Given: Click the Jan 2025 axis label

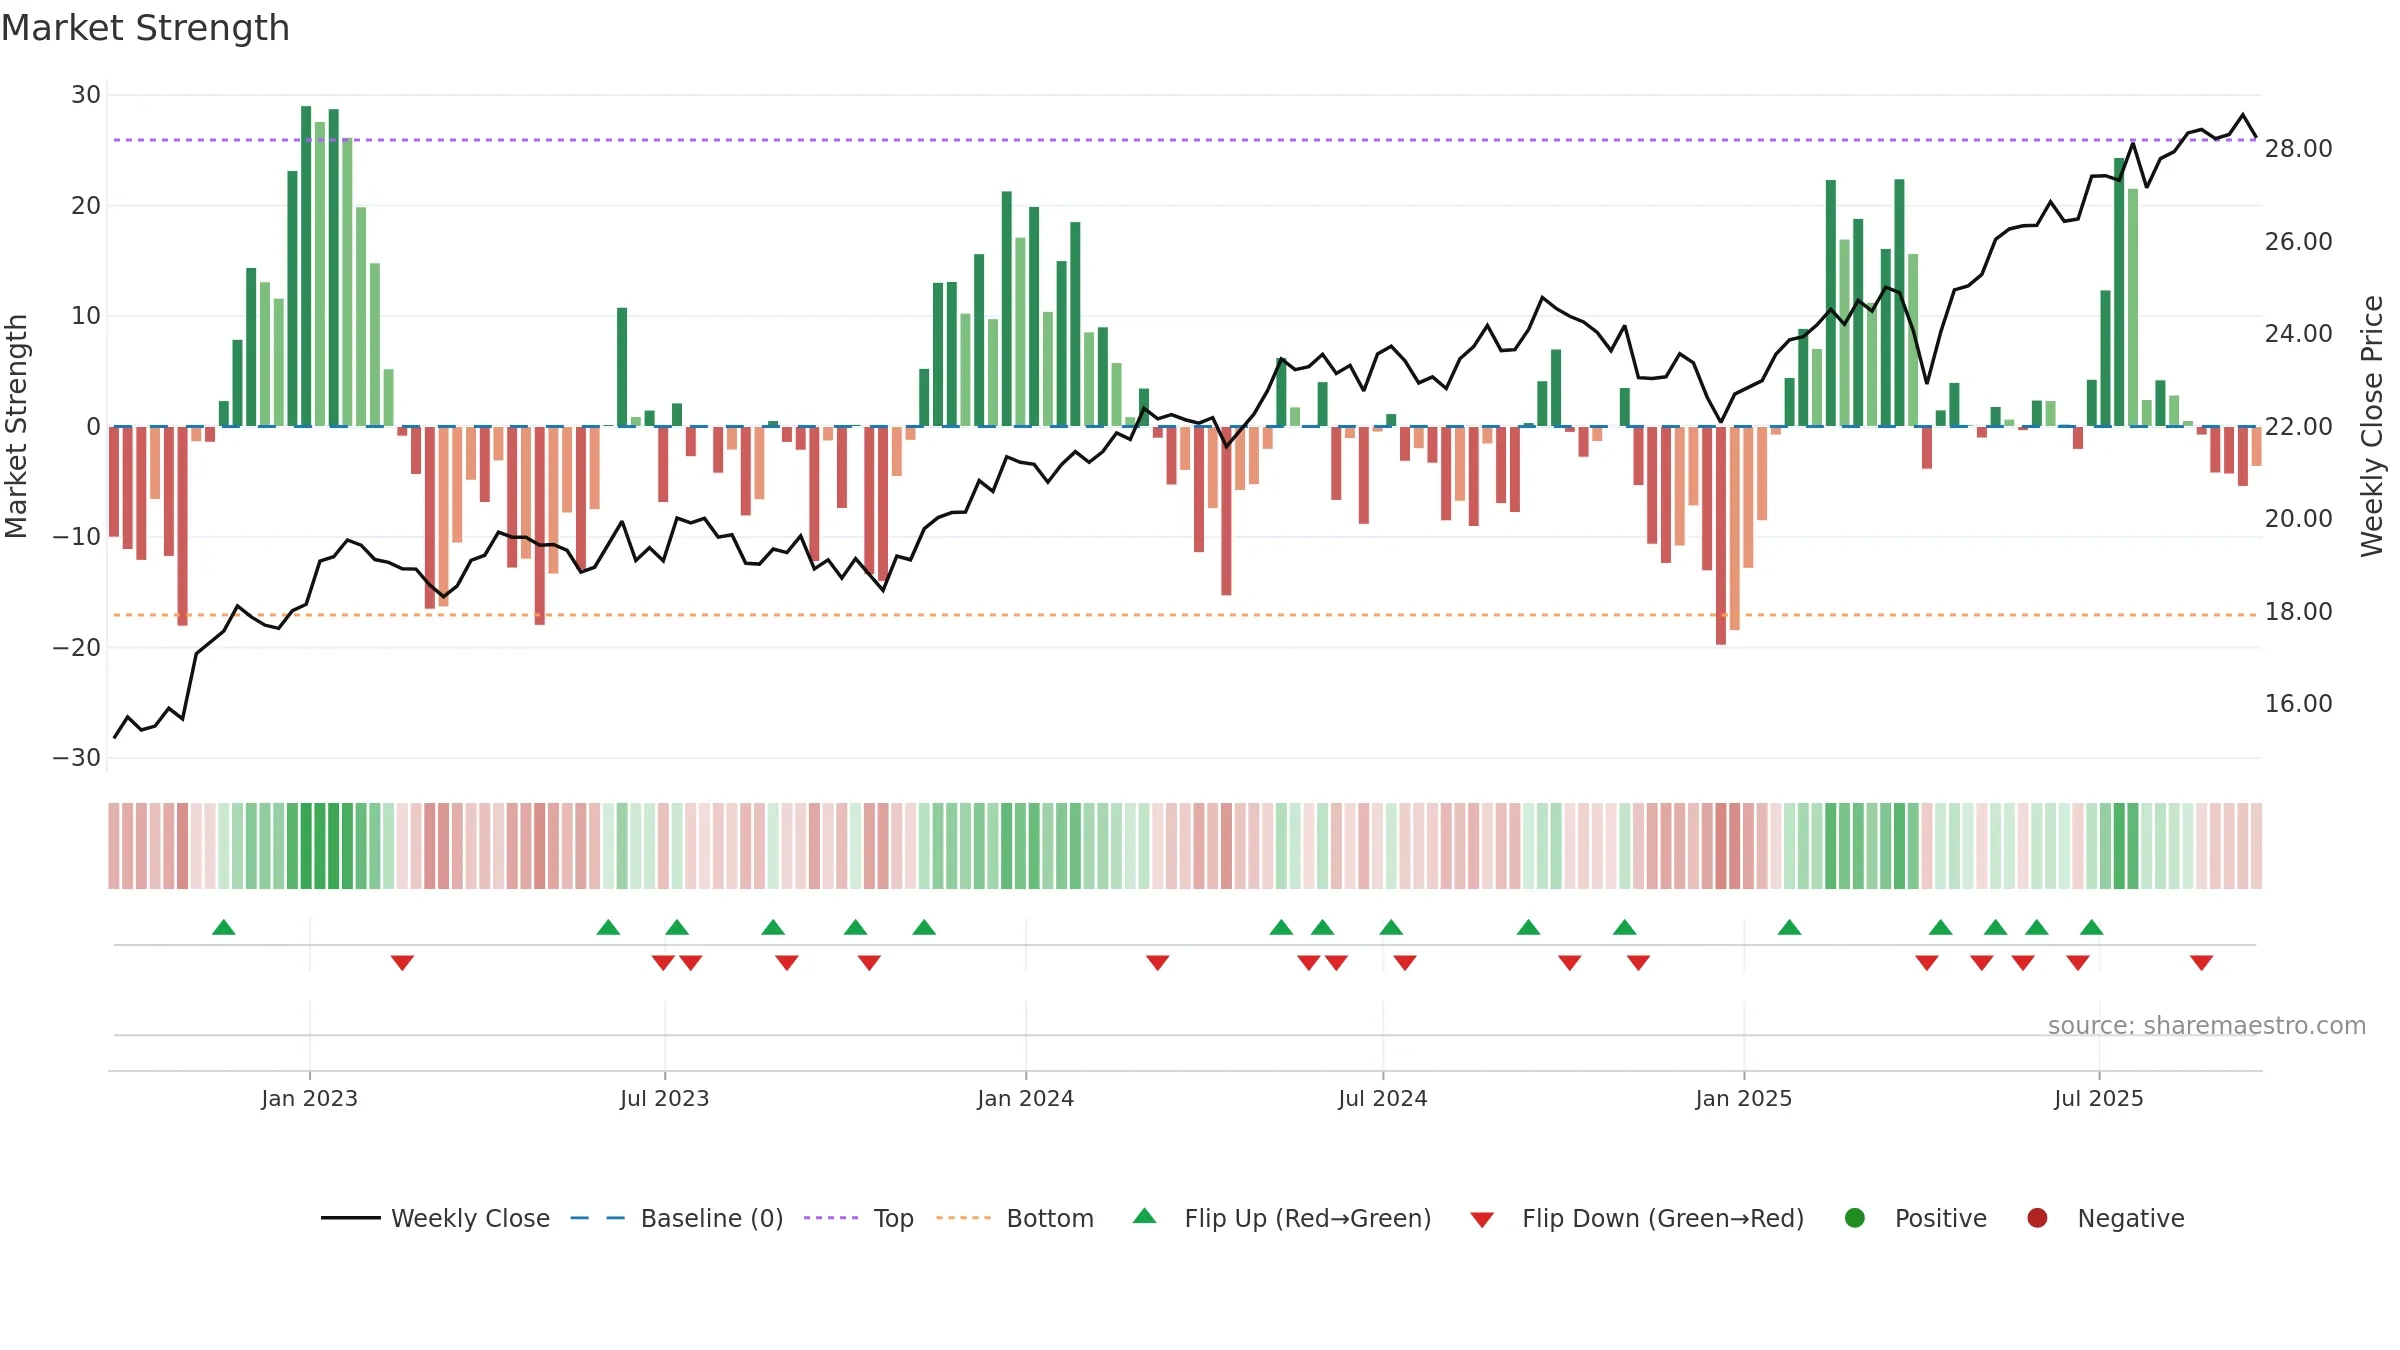Looking at the screenshot, I should [1744, 1099].
